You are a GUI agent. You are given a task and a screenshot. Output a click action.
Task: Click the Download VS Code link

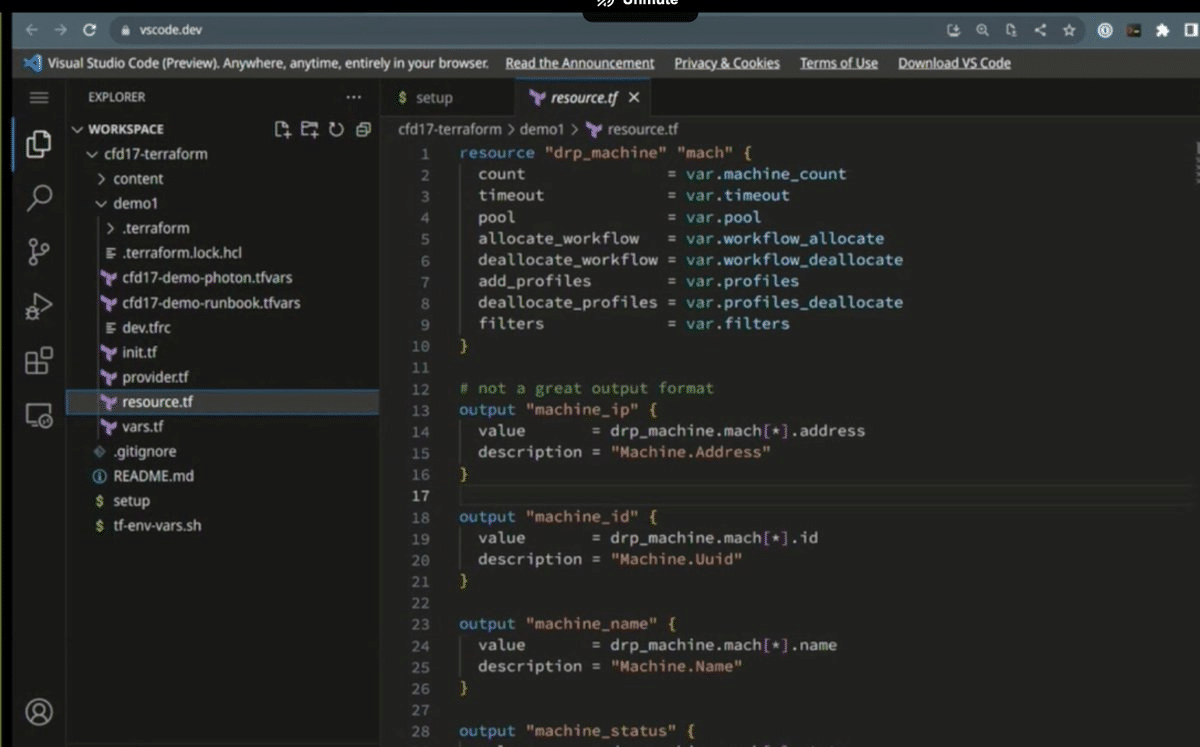tap(954, 63)
